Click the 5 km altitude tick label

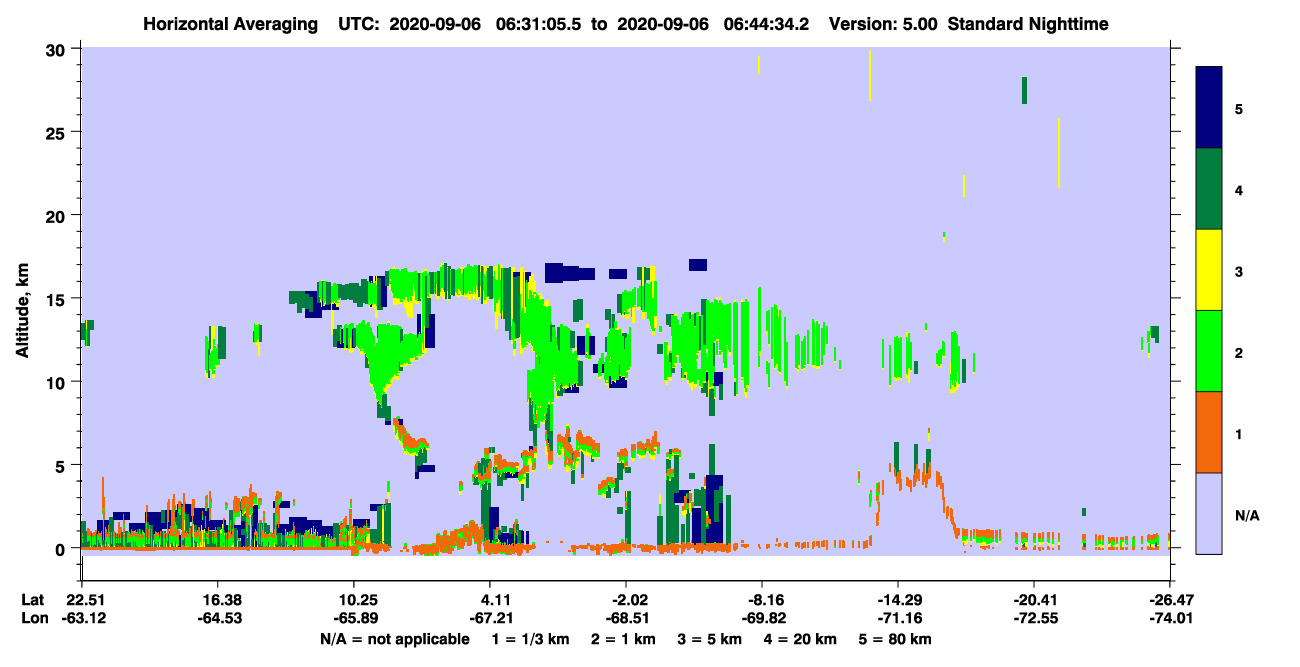click(x=63, y=465)
